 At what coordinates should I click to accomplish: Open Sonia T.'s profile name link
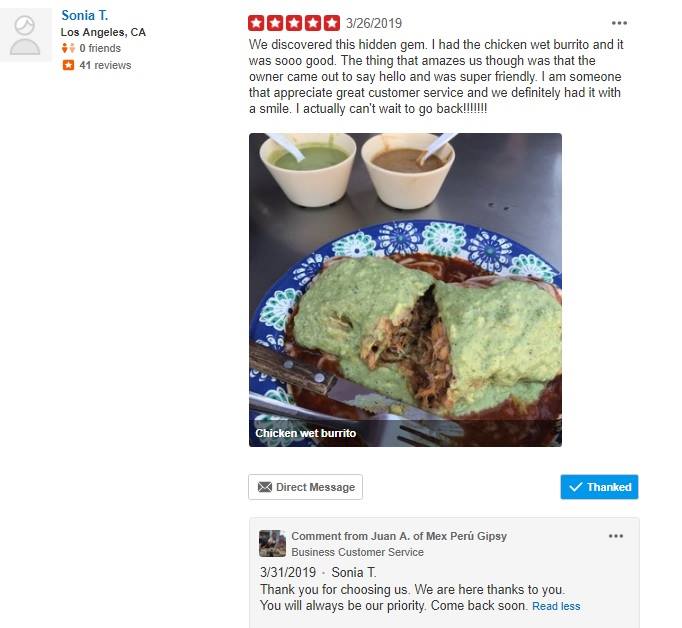pos(84,15)
